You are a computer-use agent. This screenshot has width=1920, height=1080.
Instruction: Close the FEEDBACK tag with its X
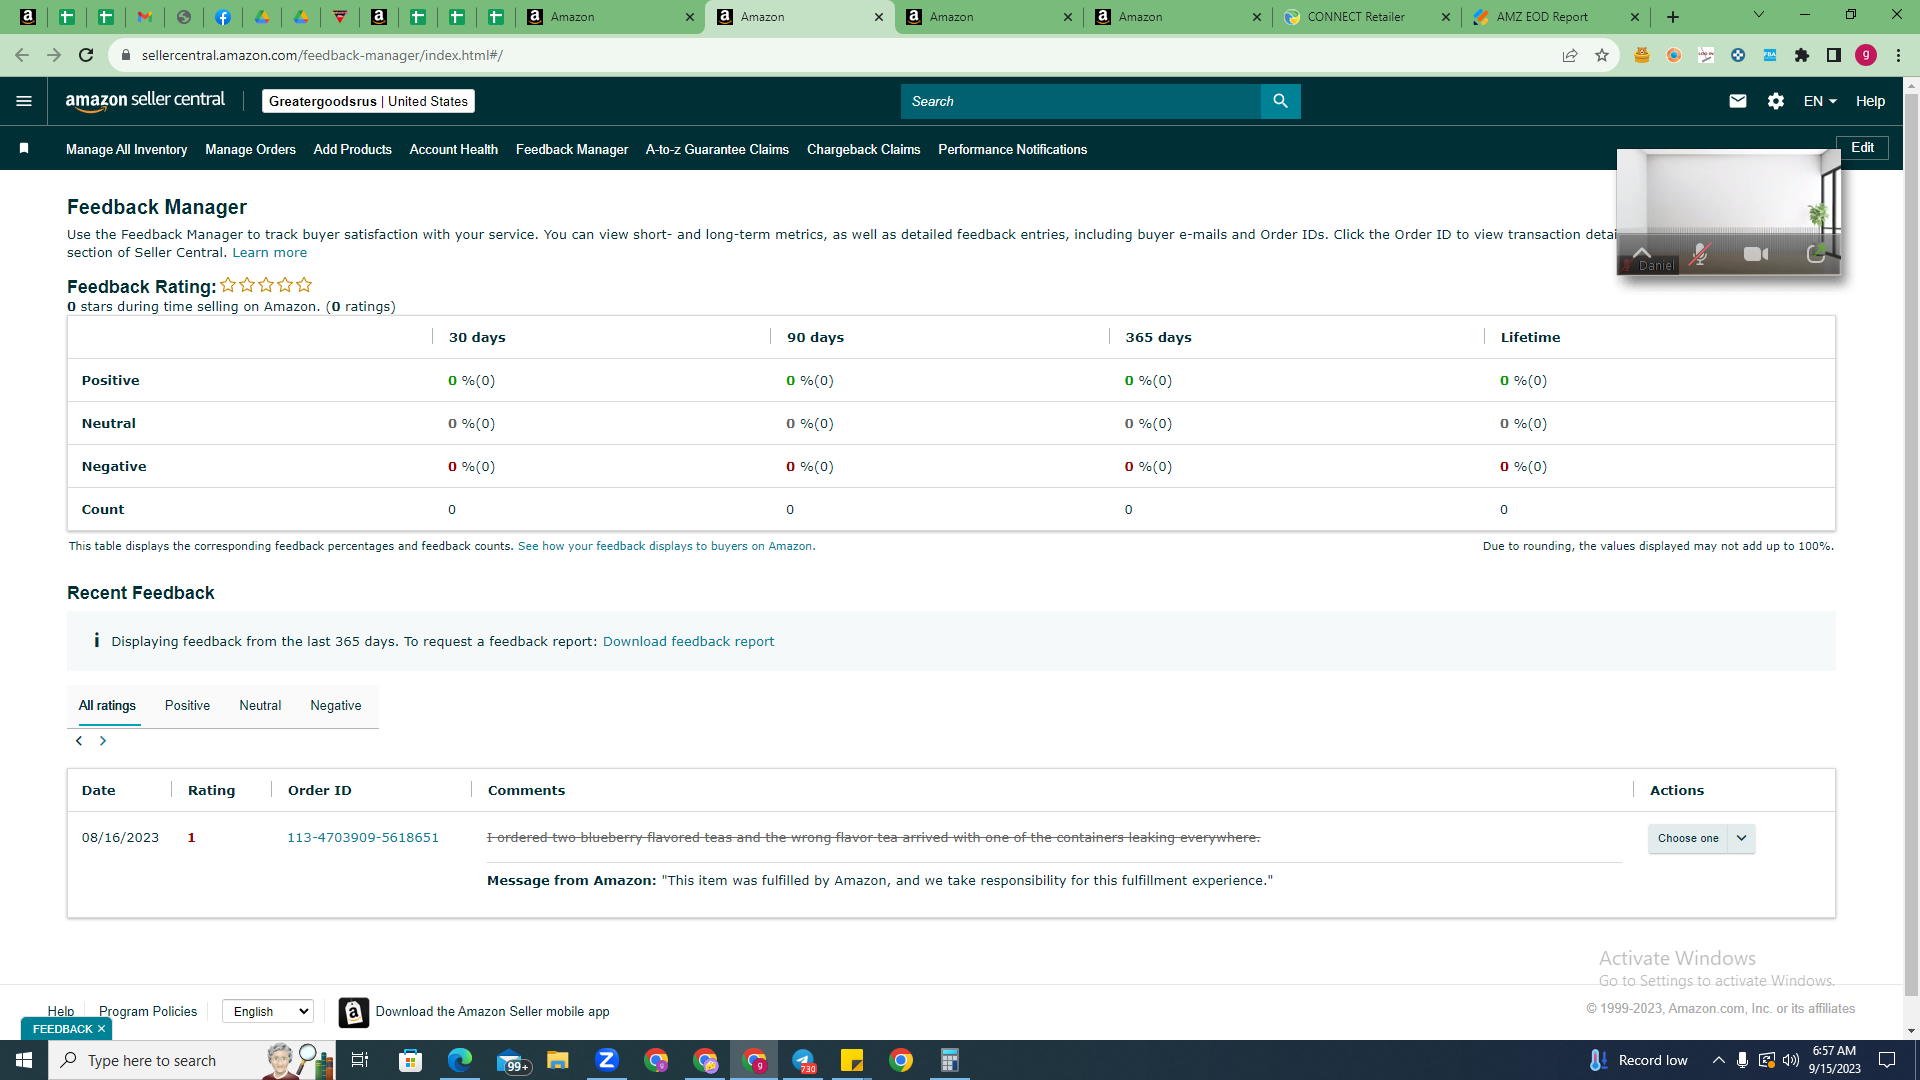click(101, 1029)
